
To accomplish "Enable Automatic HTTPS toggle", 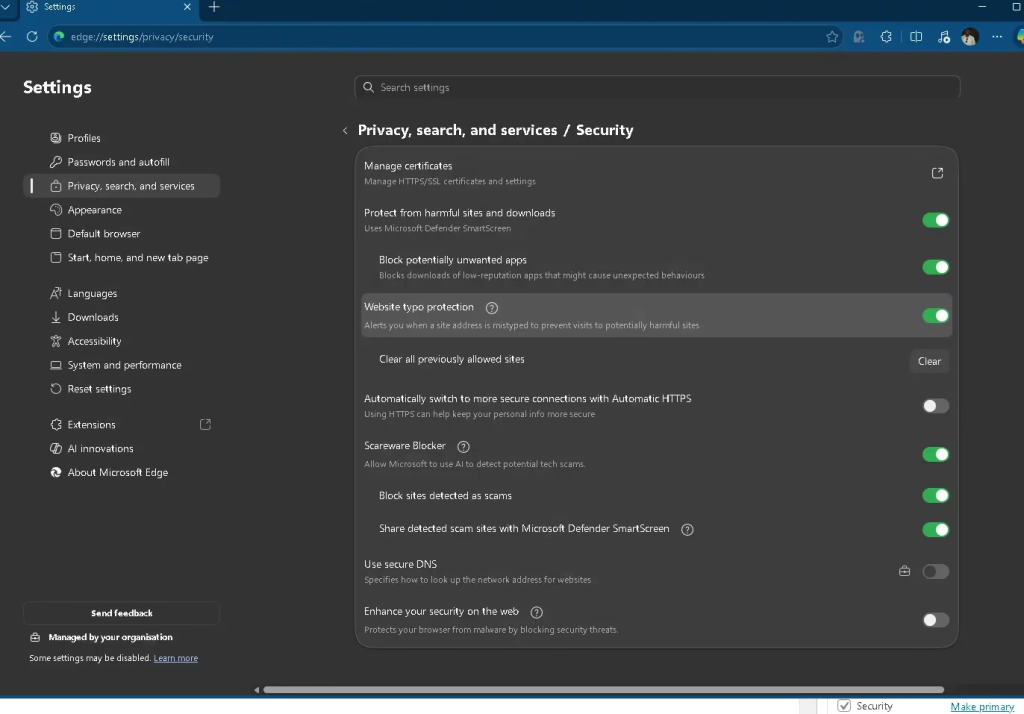I will click(935, 406).
